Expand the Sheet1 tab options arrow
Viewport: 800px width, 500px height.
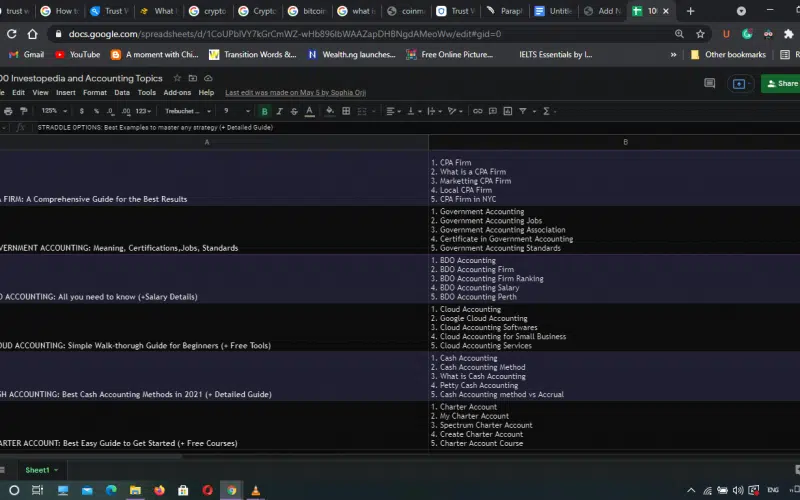56,470
